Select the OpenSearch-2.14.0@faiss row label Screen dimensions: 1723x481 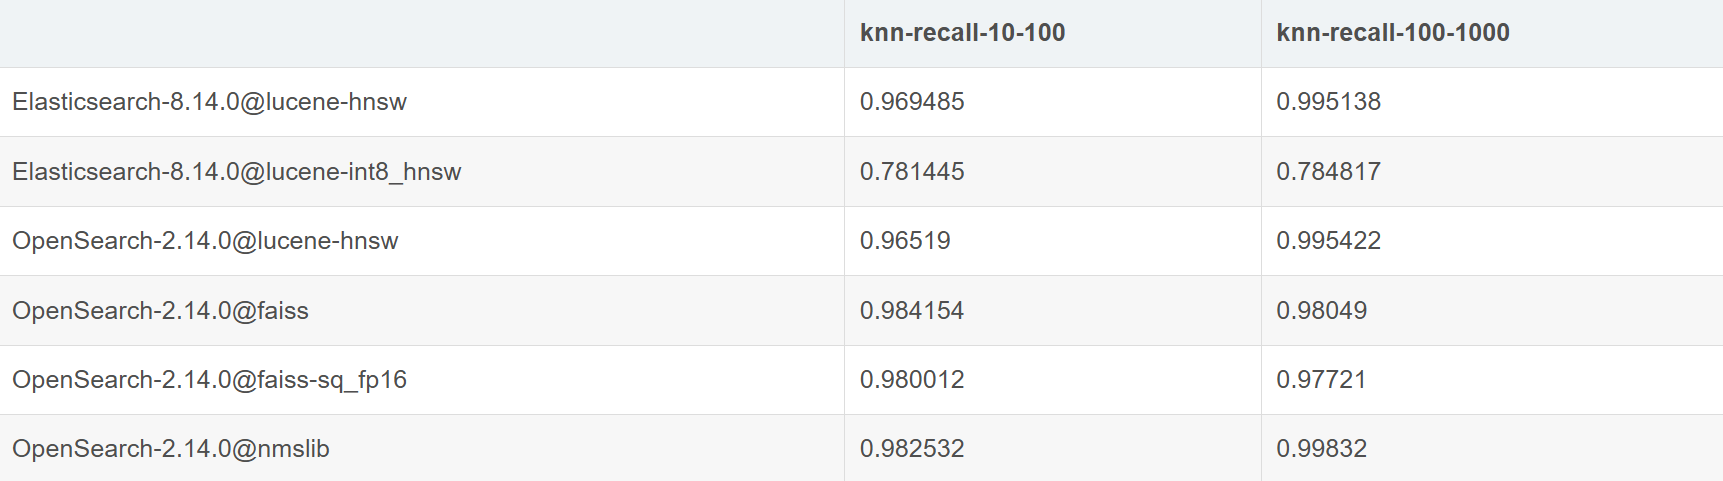pyautogui.click(x=160, y=311)
